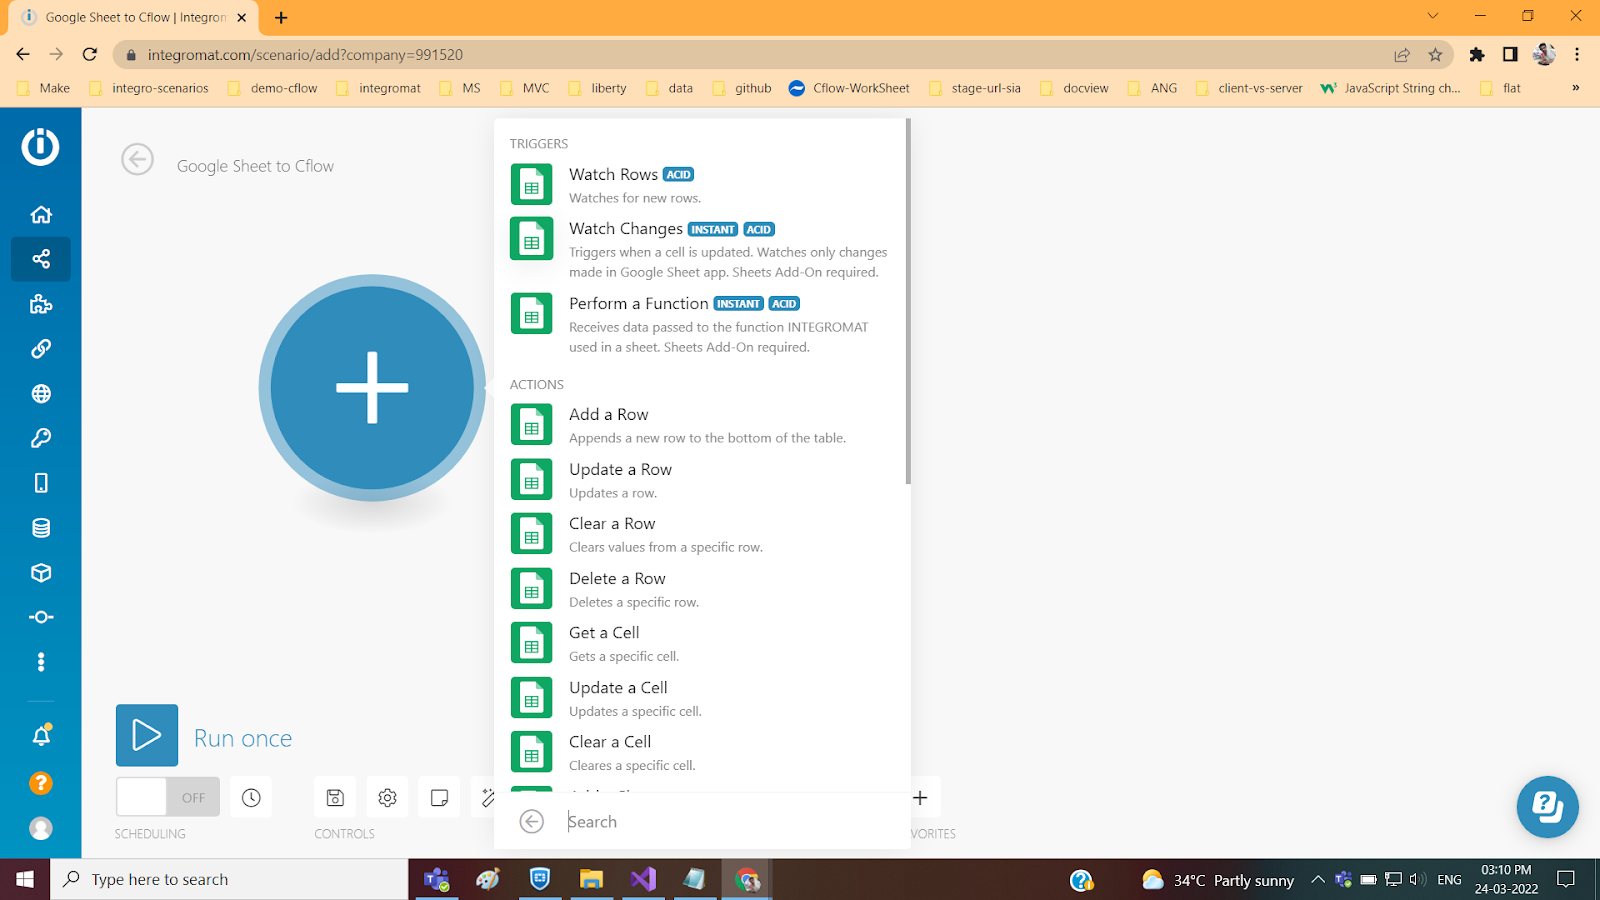The image size is (1600, 900).
Task: Choose the Clear a Row action
Action: pos(700,534)
